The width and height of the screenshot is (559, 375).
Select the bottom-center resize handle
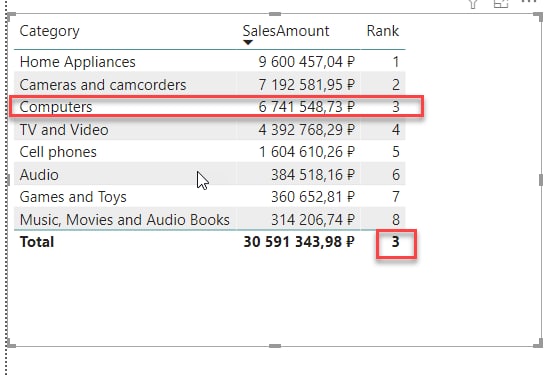point(275,346)
